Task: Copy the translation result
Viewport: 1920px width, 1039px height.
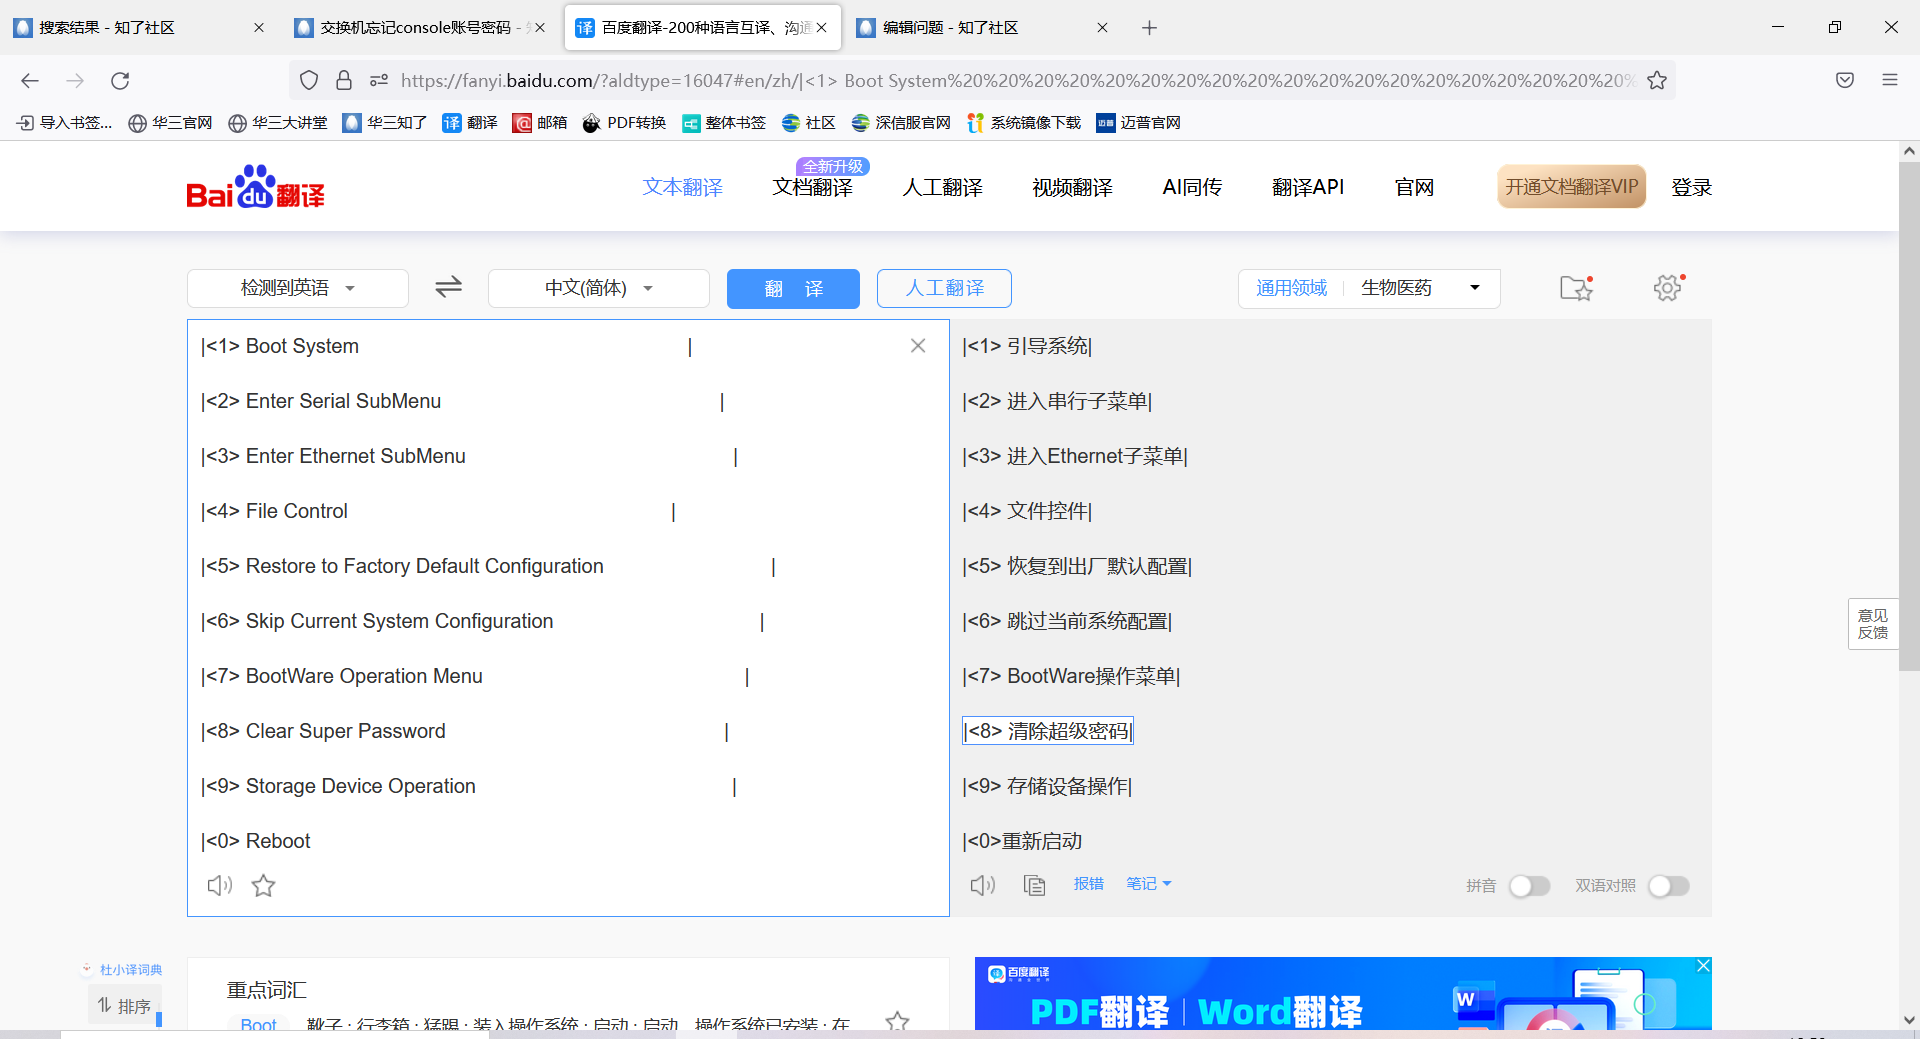Action: click(1035, 885)
